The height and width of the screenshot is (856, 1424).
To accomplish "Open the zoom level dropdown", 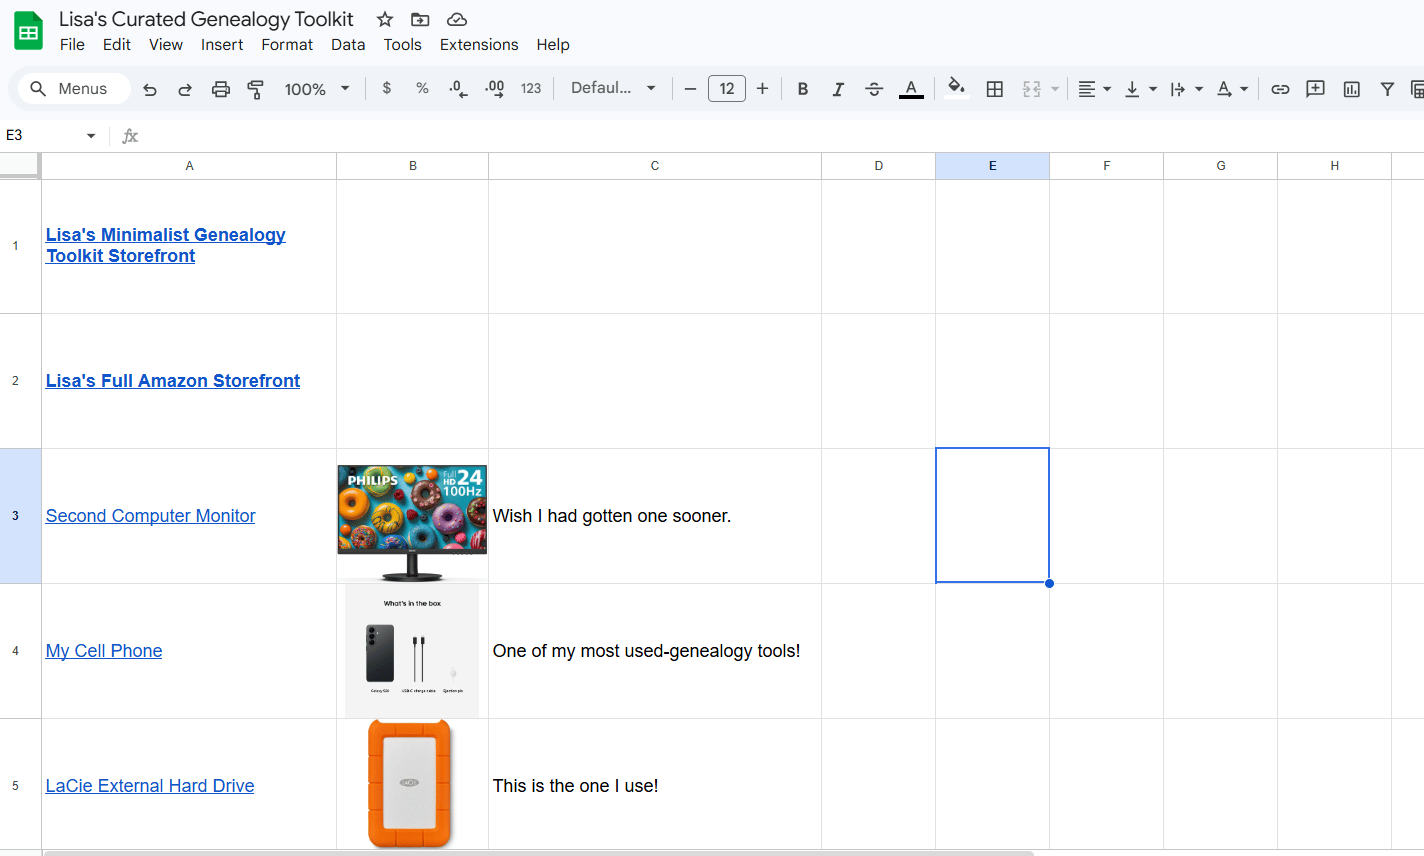I will tap(317, 89).
